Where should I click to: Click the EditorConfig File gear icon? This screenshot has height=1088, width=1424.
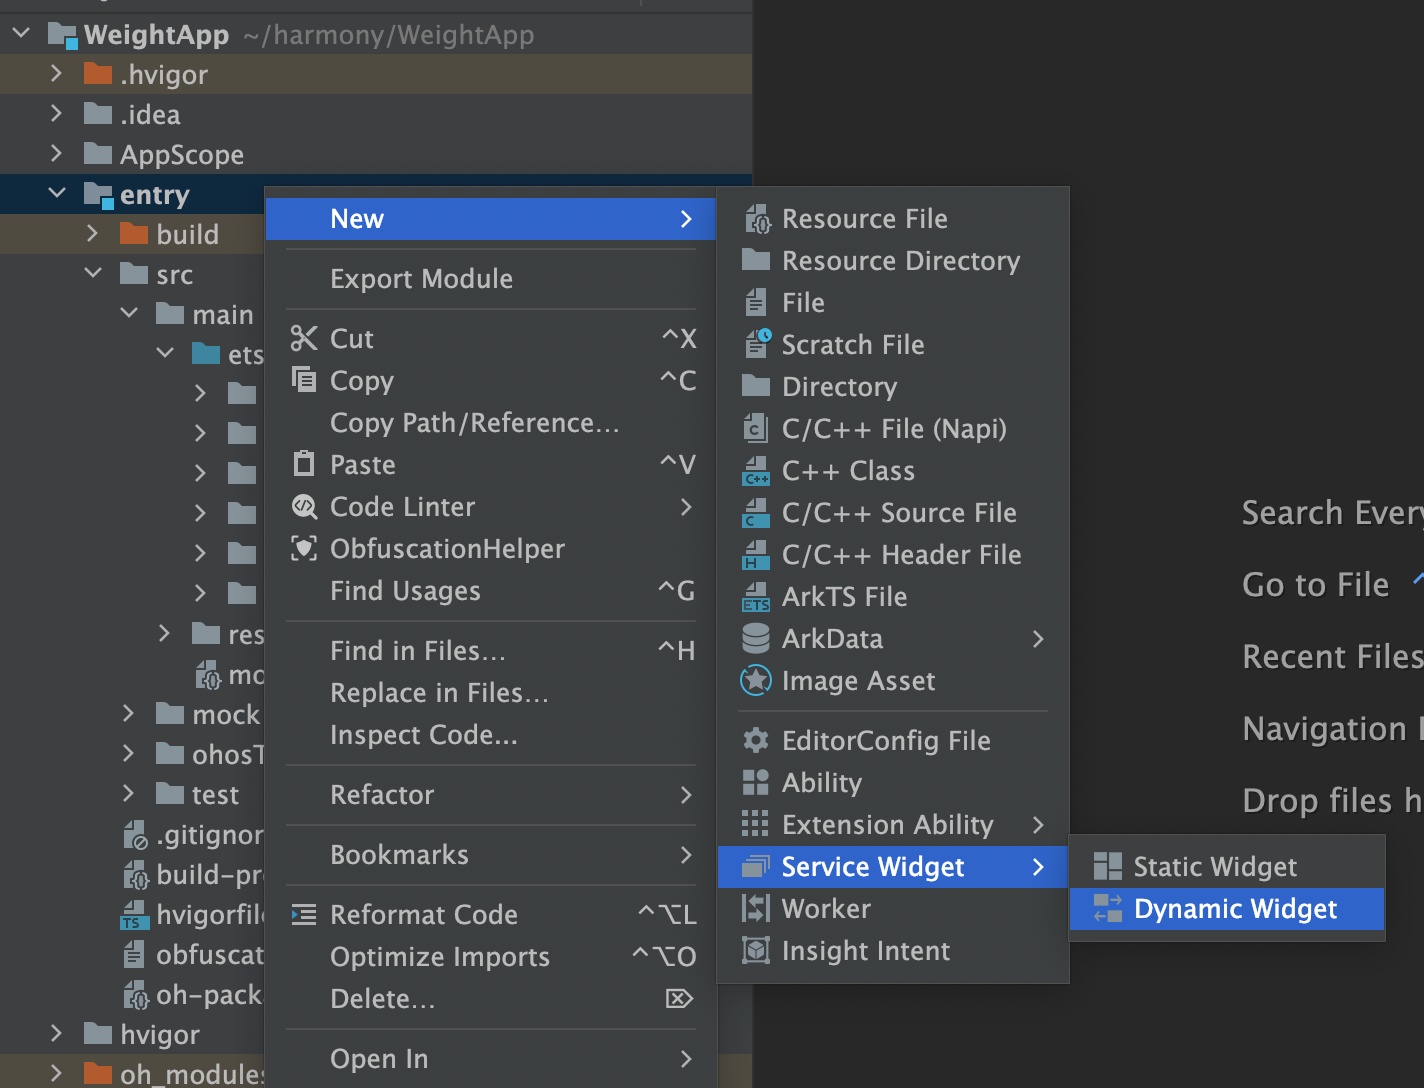point(756,741)
